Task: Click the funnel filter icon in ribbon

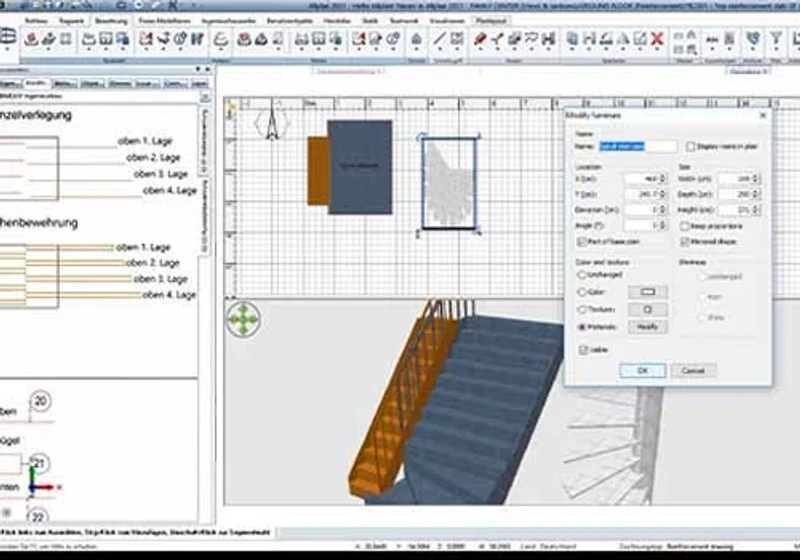Action: tap(776, 38)
